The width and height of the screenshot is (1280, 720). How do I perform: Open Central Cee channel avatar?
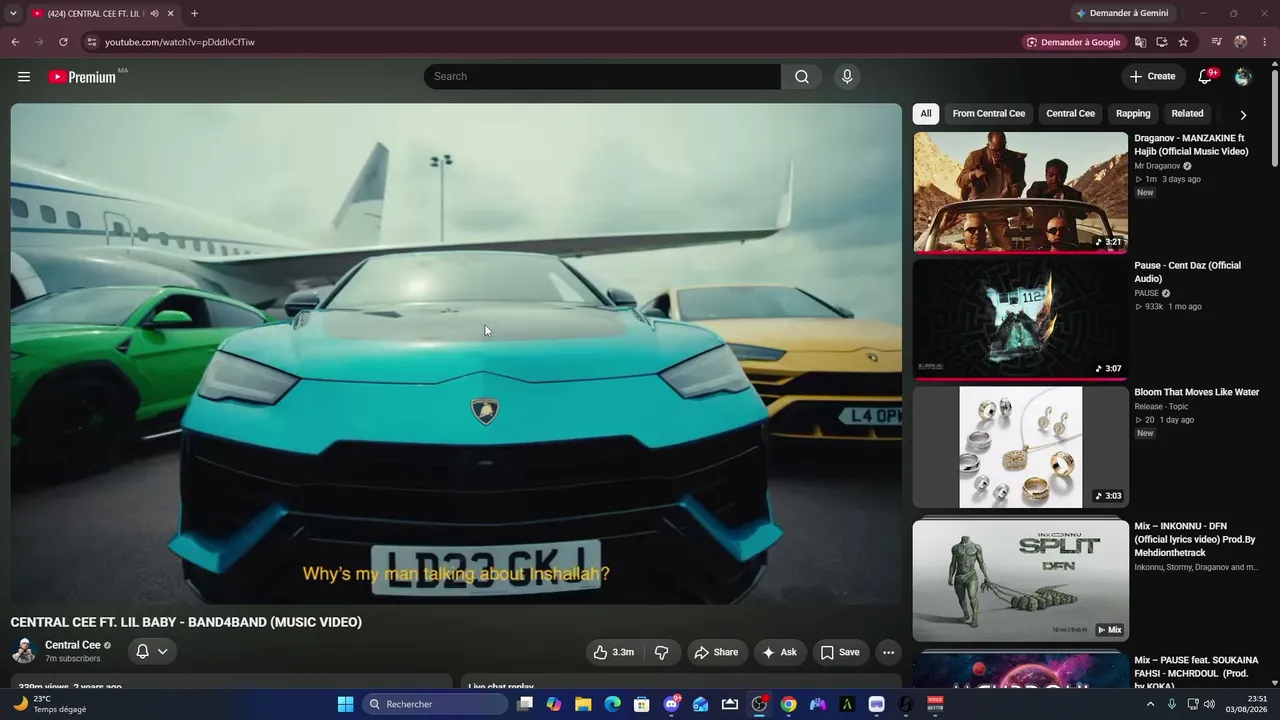click(24, 651)
